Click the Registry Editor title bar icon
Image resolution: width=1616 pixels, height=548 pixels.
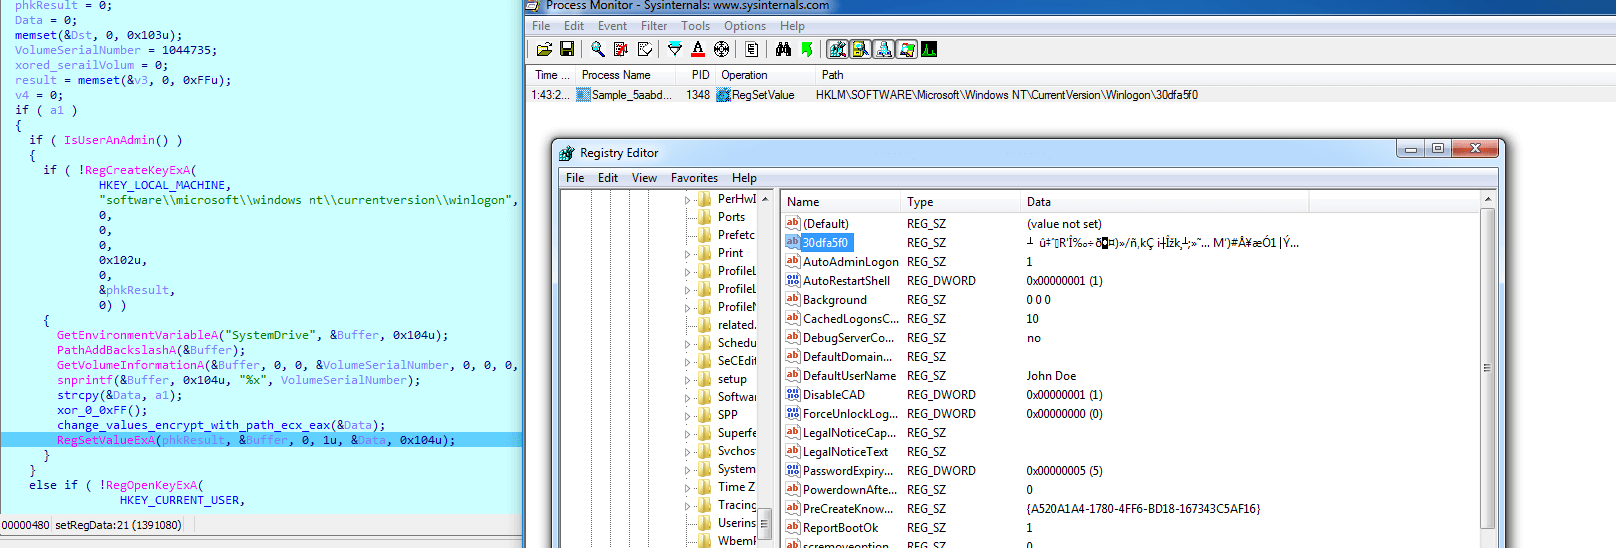pyautogui.click(x=567, y=153)
